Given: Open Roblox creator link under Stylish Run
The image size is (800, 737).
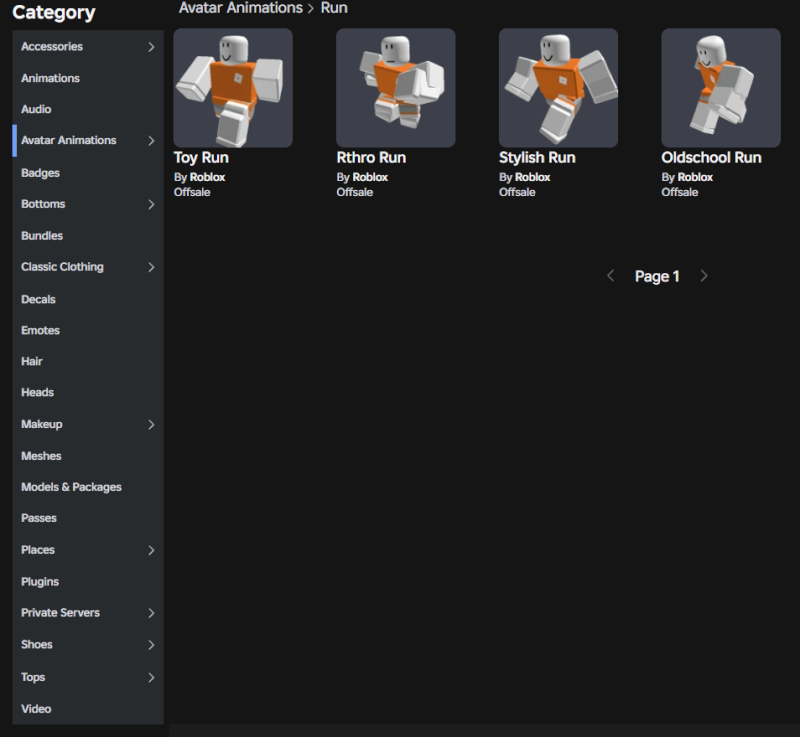Looking at the screenshot, I should [532, 177].
